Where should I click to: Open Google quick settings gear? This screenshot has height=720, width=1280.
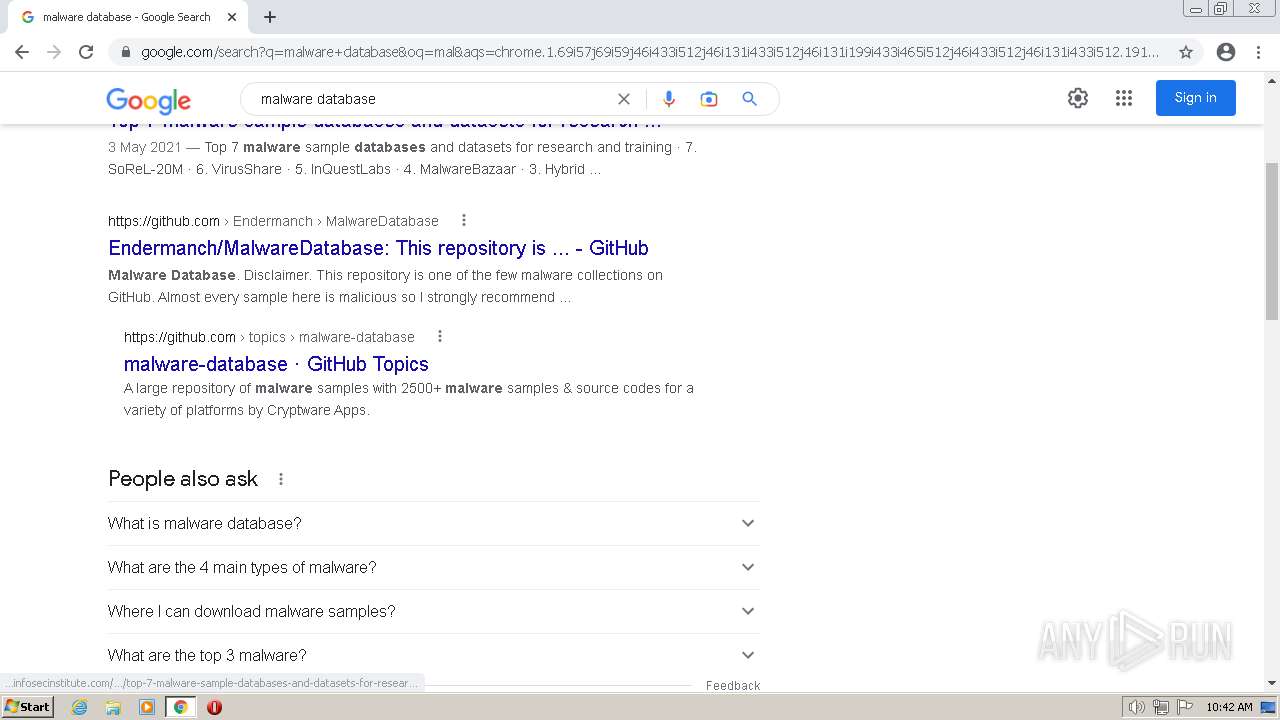click(1077, 98)
